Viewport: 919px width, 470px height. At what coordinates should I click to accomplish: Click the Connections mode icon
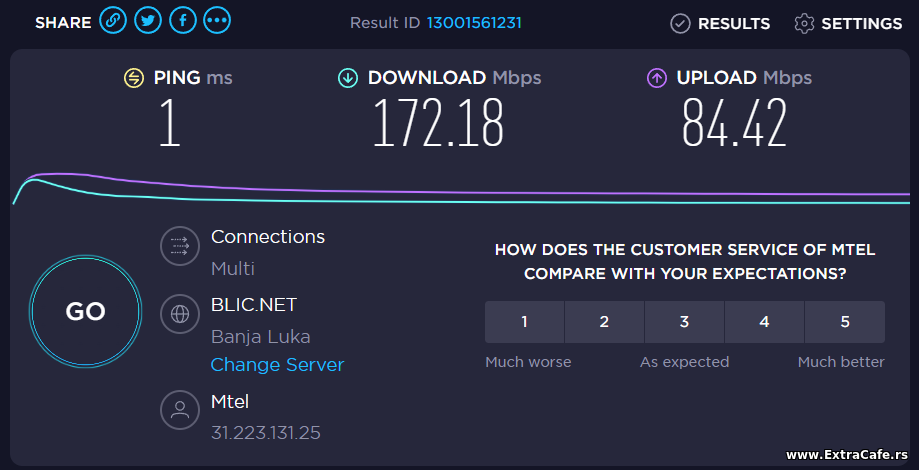[180, 246]
